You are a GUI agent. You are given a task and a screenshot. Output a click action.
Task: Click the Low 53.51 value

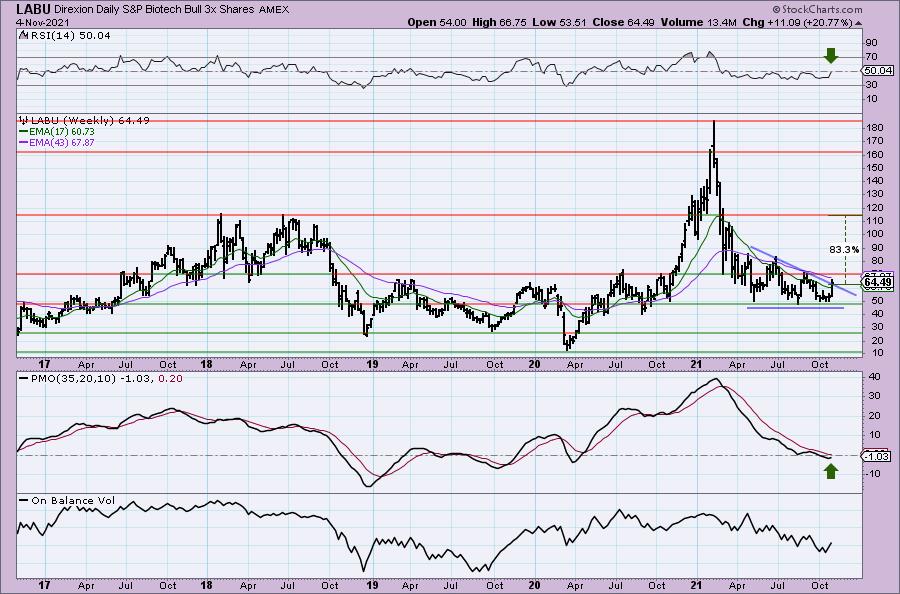pos(558,22)
